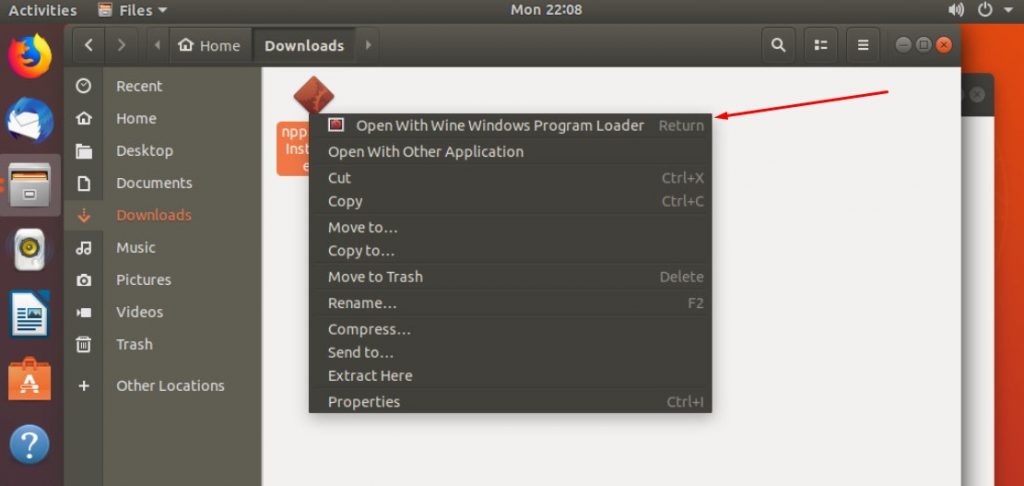
Task: Click the Recent clock icon in the sidebar
Action: 84,86
